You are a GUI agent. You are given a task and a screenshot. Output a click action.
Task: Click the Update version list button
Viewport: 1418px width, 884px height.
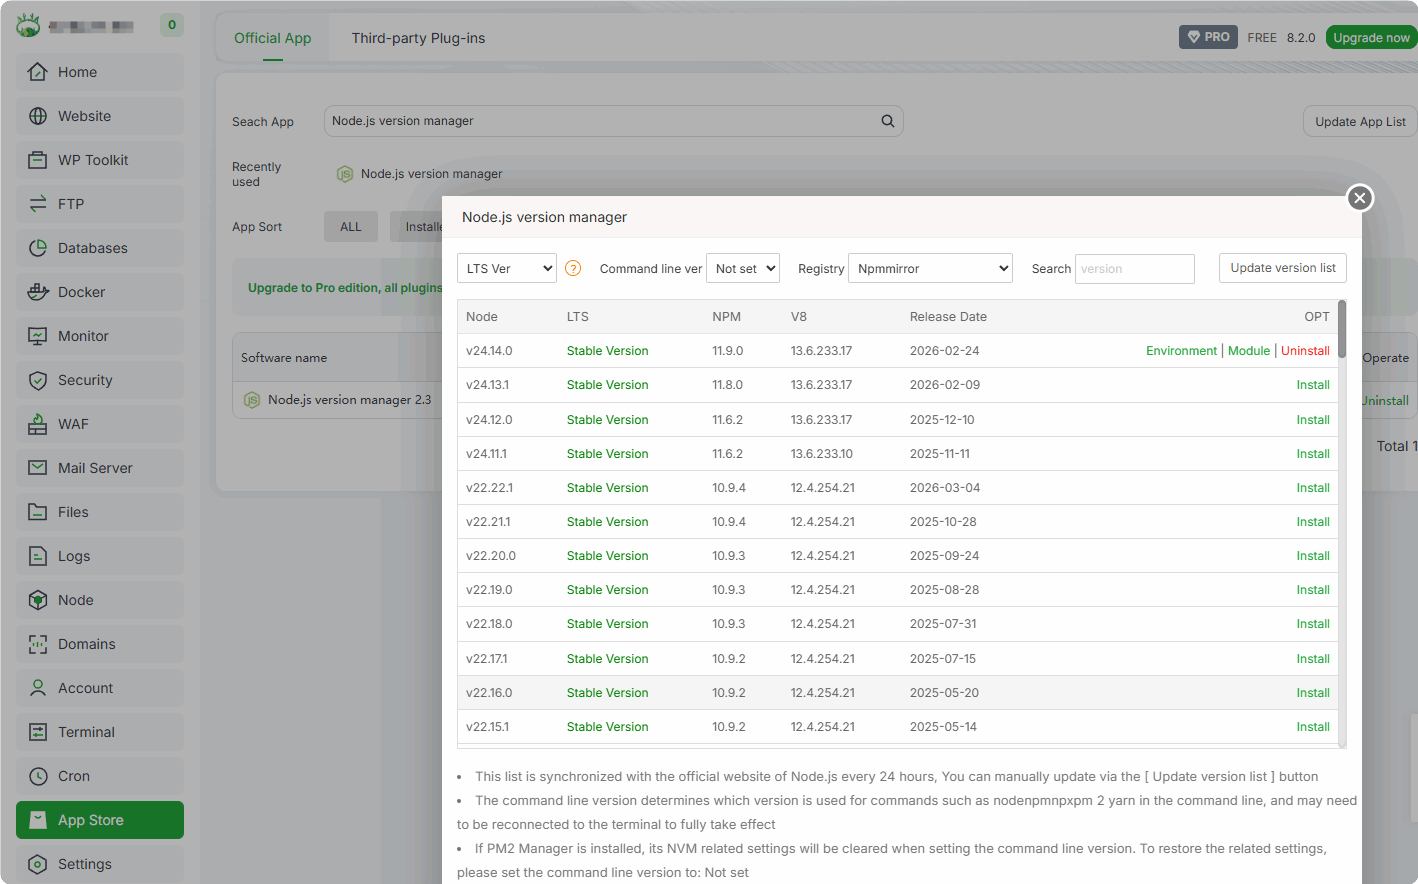1282,268
